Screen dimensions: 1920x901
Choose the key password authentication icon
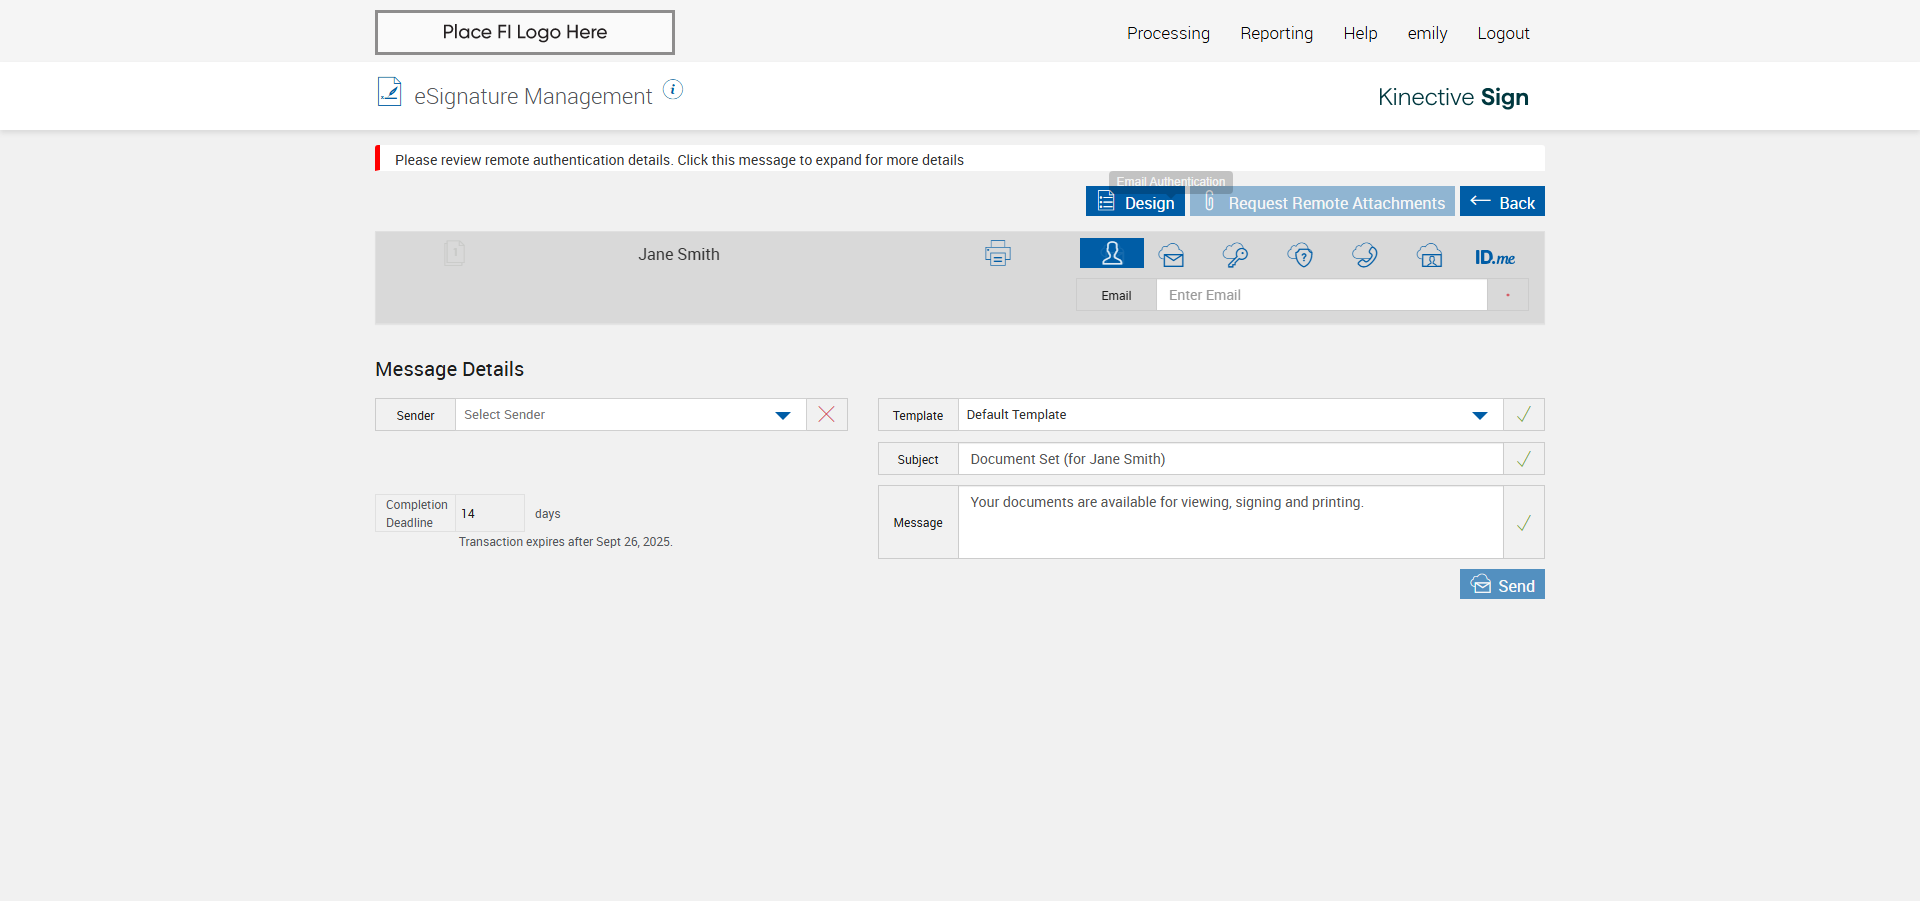coord(1235,255)
